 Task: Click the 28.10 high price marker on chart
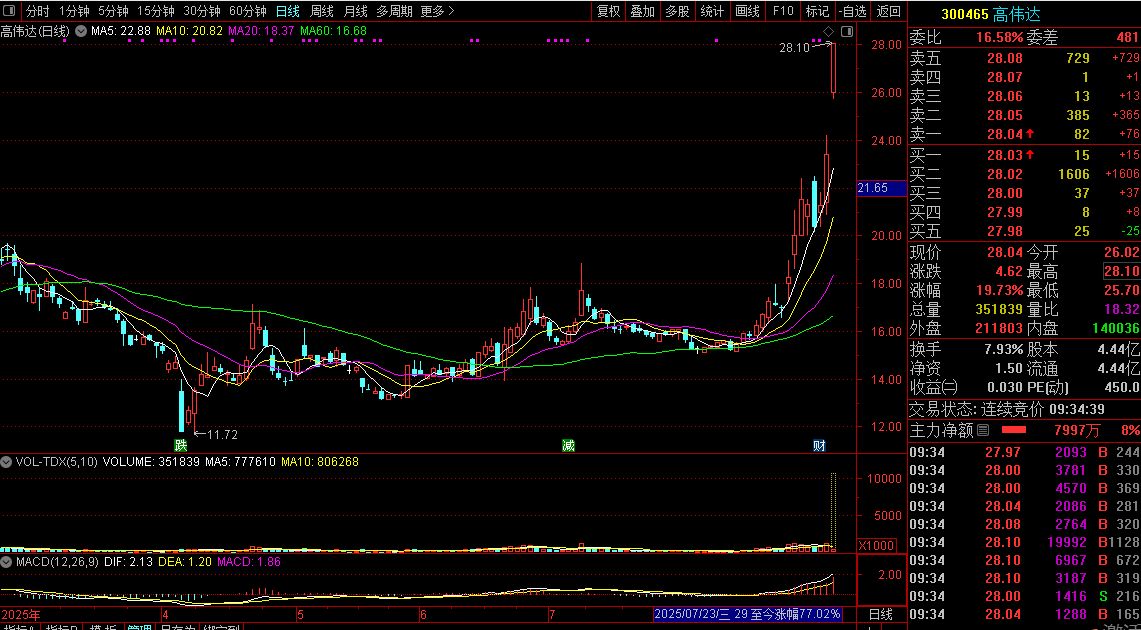(x=794, y=48)
